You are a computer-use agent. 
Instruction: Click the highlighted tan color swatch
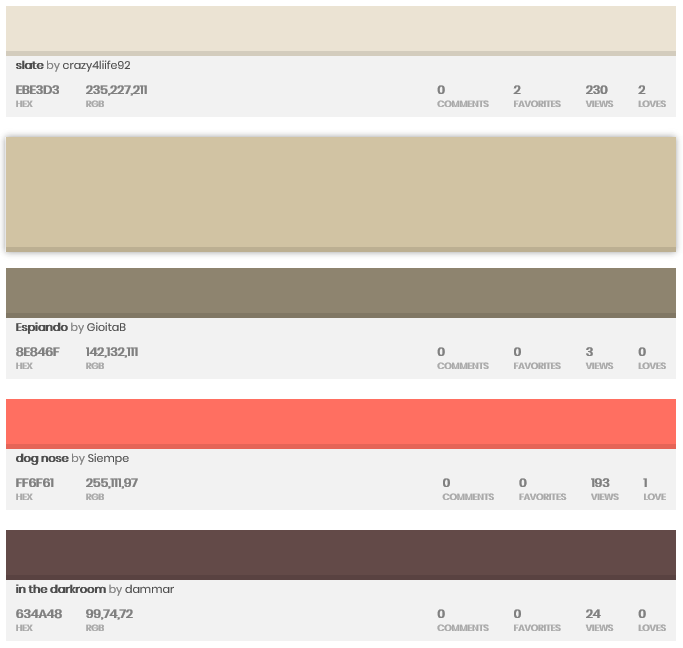341,194
